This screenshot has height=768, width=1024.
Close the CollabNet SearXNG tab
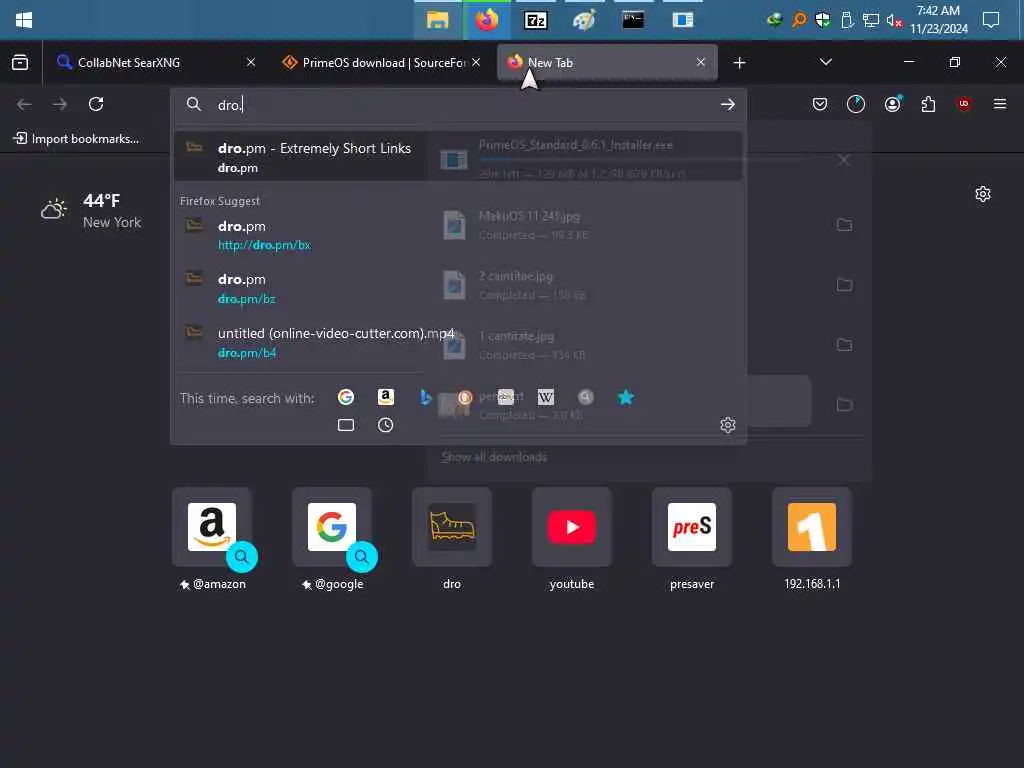click(x=251, y=62)
